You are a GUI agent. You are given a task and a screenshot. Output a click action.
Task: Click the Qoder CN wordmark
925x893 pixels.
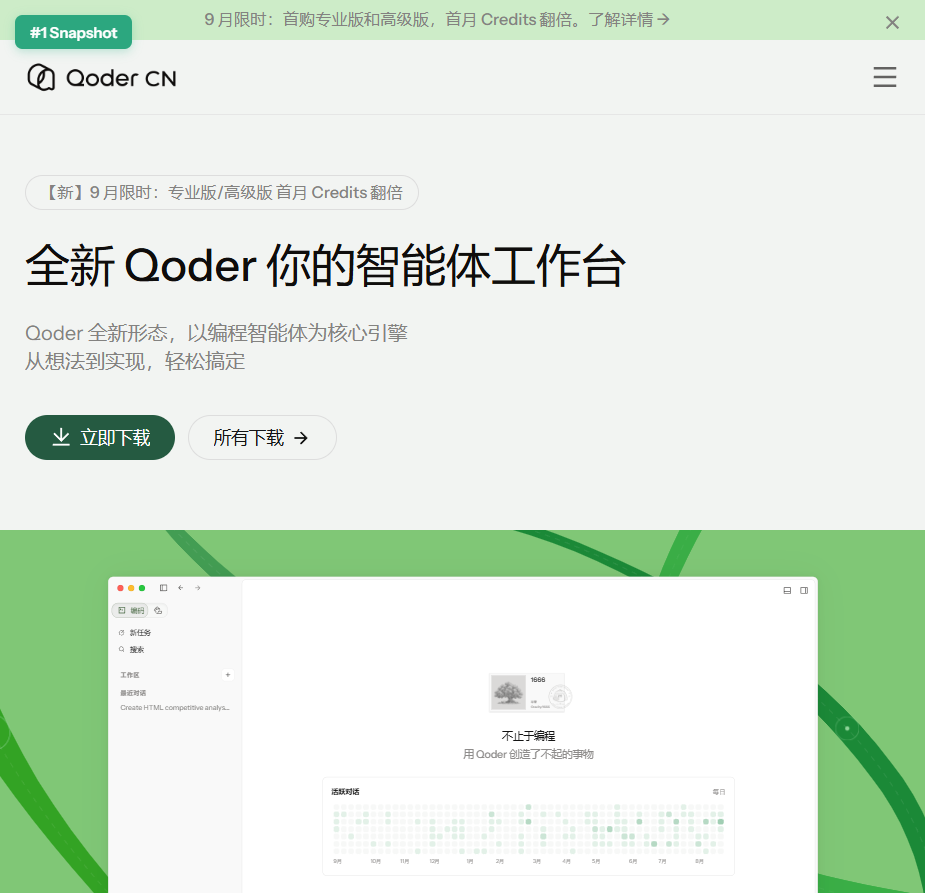point(121,78)
